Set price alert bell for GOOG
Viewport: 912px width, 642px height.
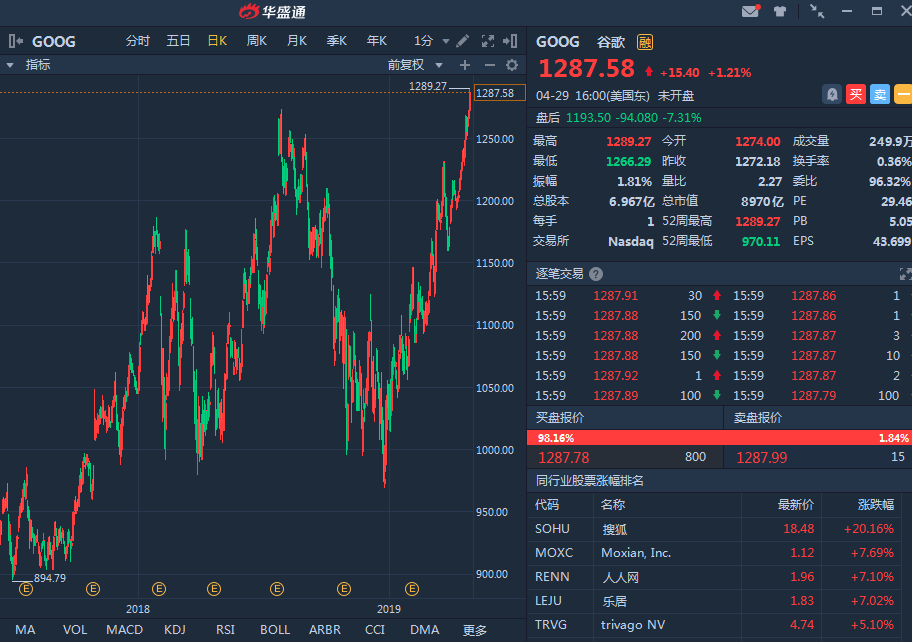tap(831, 95)
